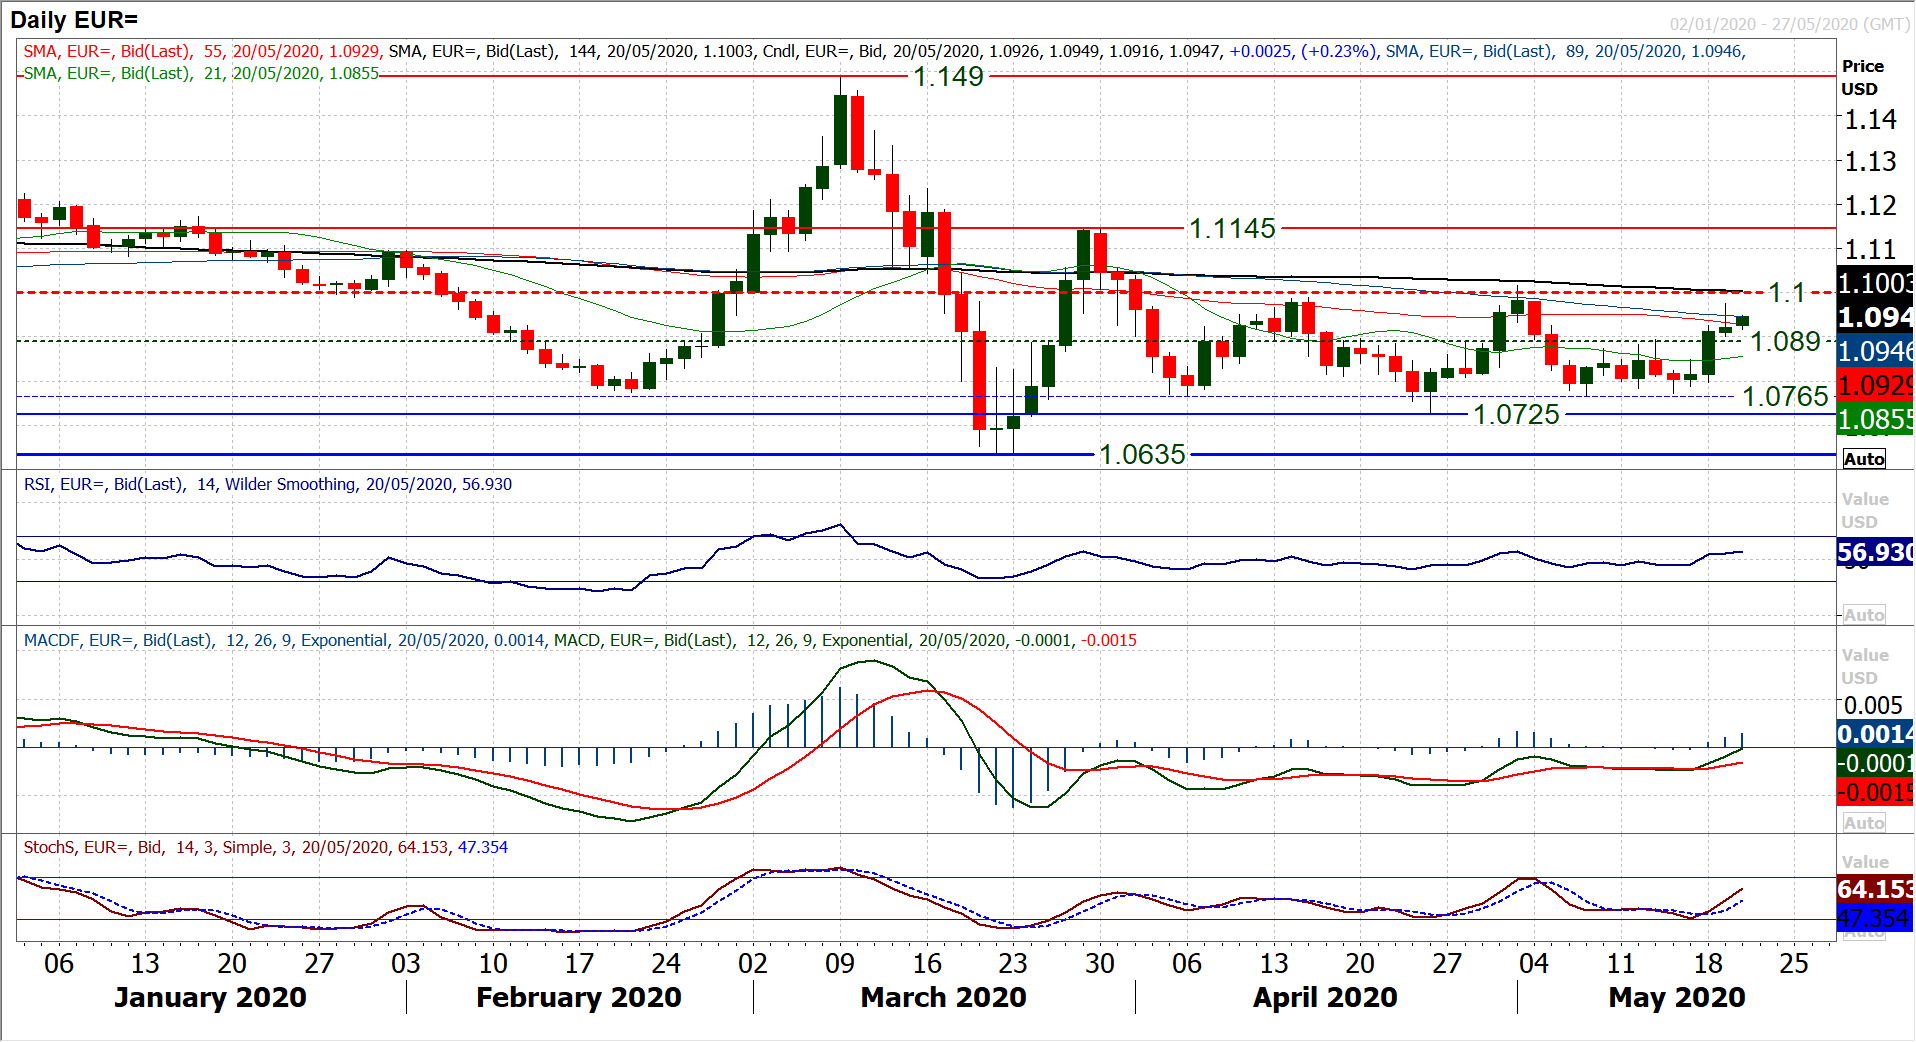Click the 1.0765 dashed level label

tap(1785, 396)
